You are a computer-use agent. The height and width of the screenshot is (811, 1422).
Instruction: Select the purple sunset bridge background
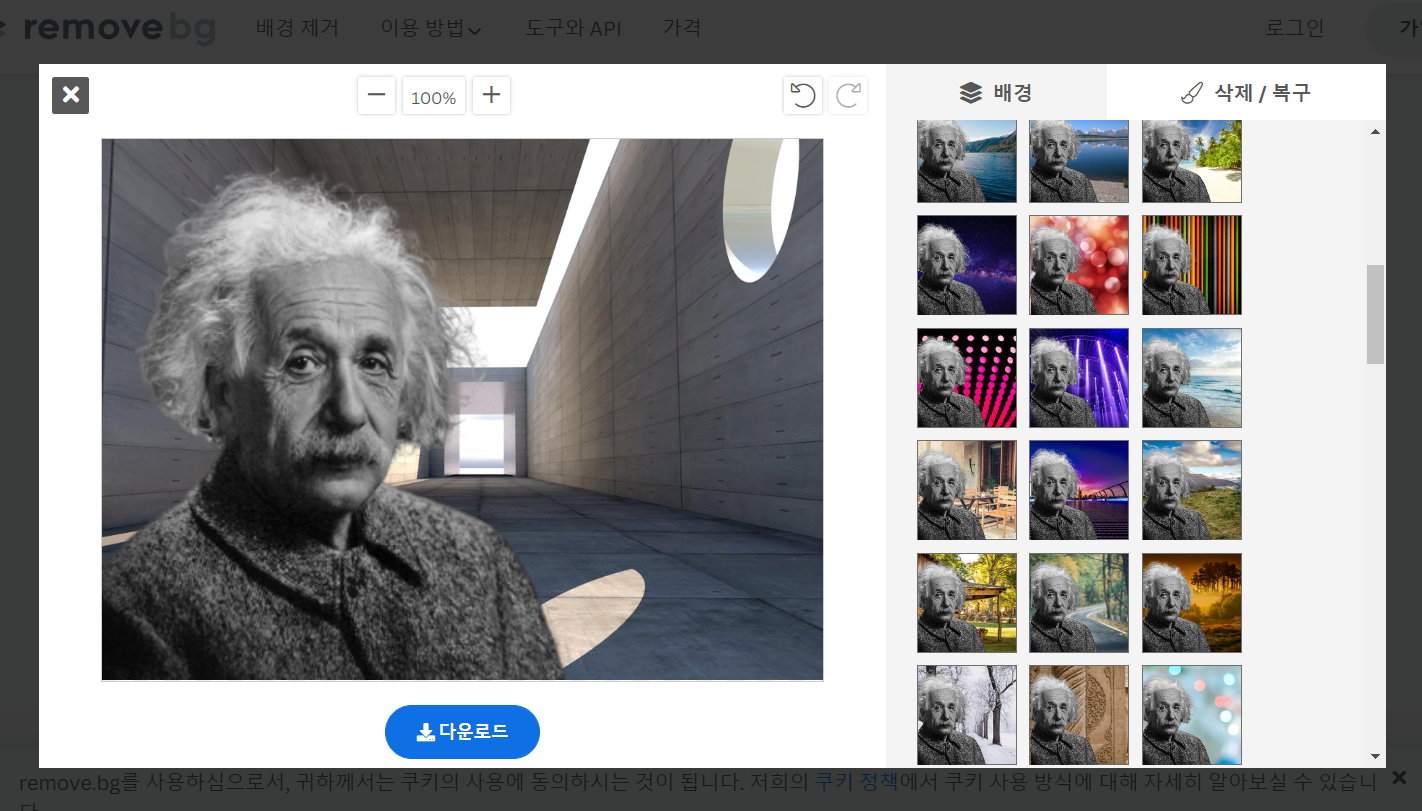(1079, 490)
